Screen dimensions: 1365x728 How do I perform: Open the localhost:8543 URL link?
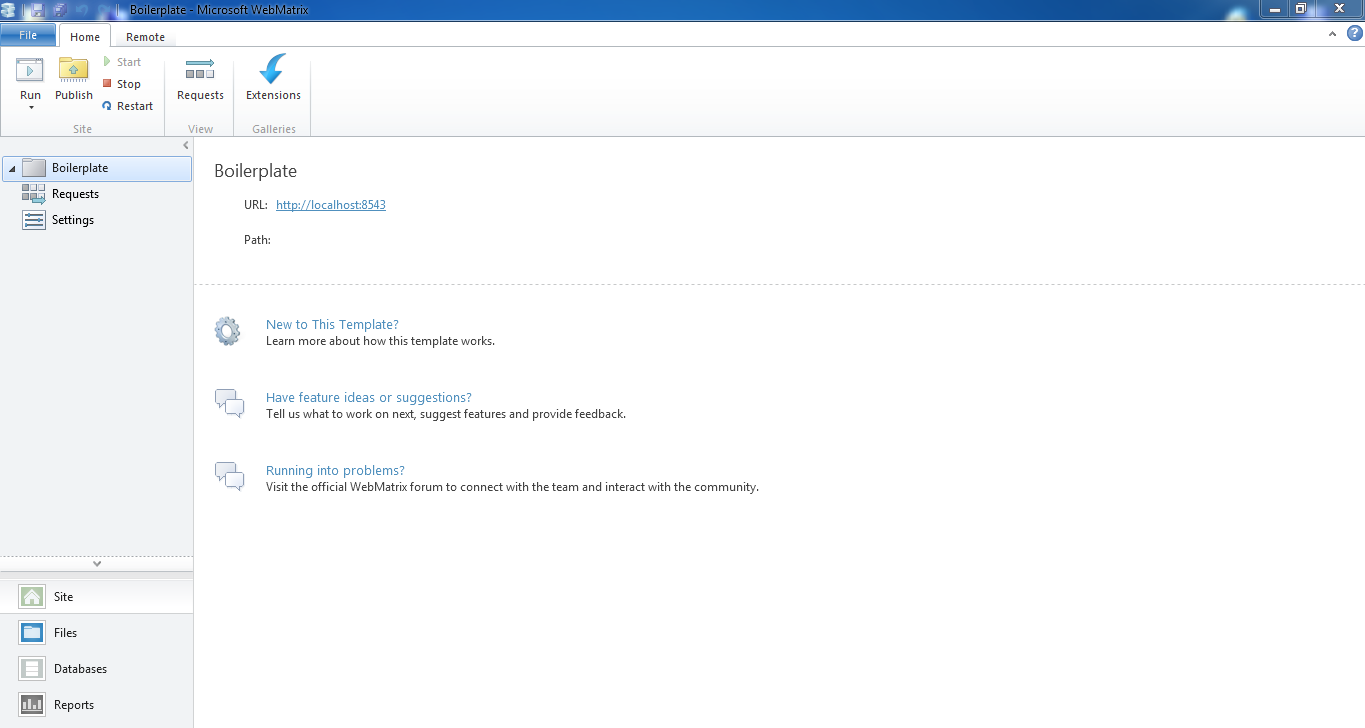point(330,205)
